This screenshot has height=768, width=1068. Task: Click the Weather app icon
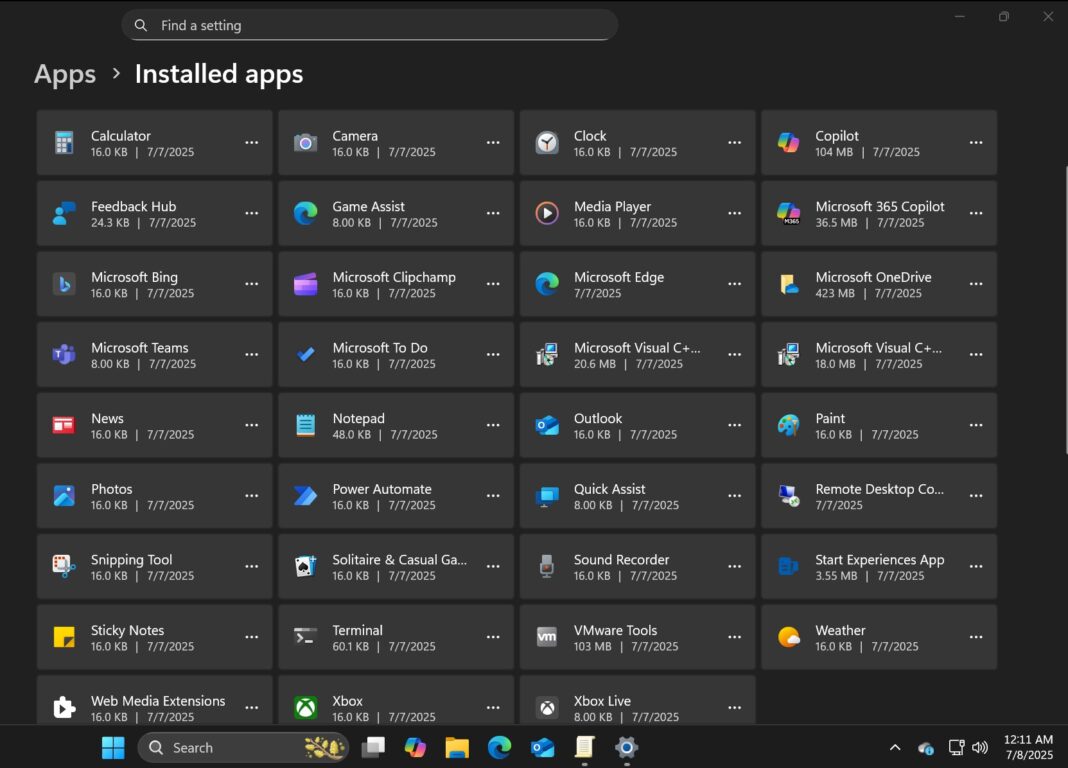point(788,636)
